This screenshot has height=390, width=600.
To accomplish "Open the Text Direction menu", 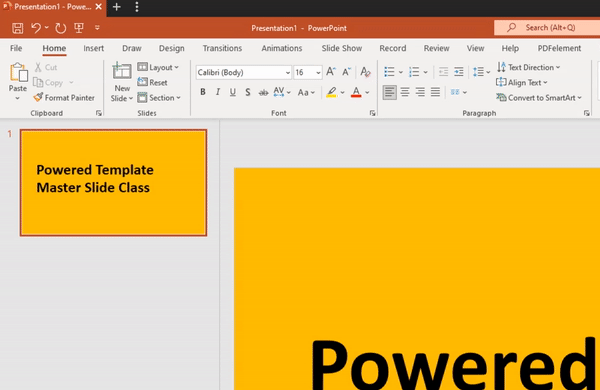I will [528, 67].
